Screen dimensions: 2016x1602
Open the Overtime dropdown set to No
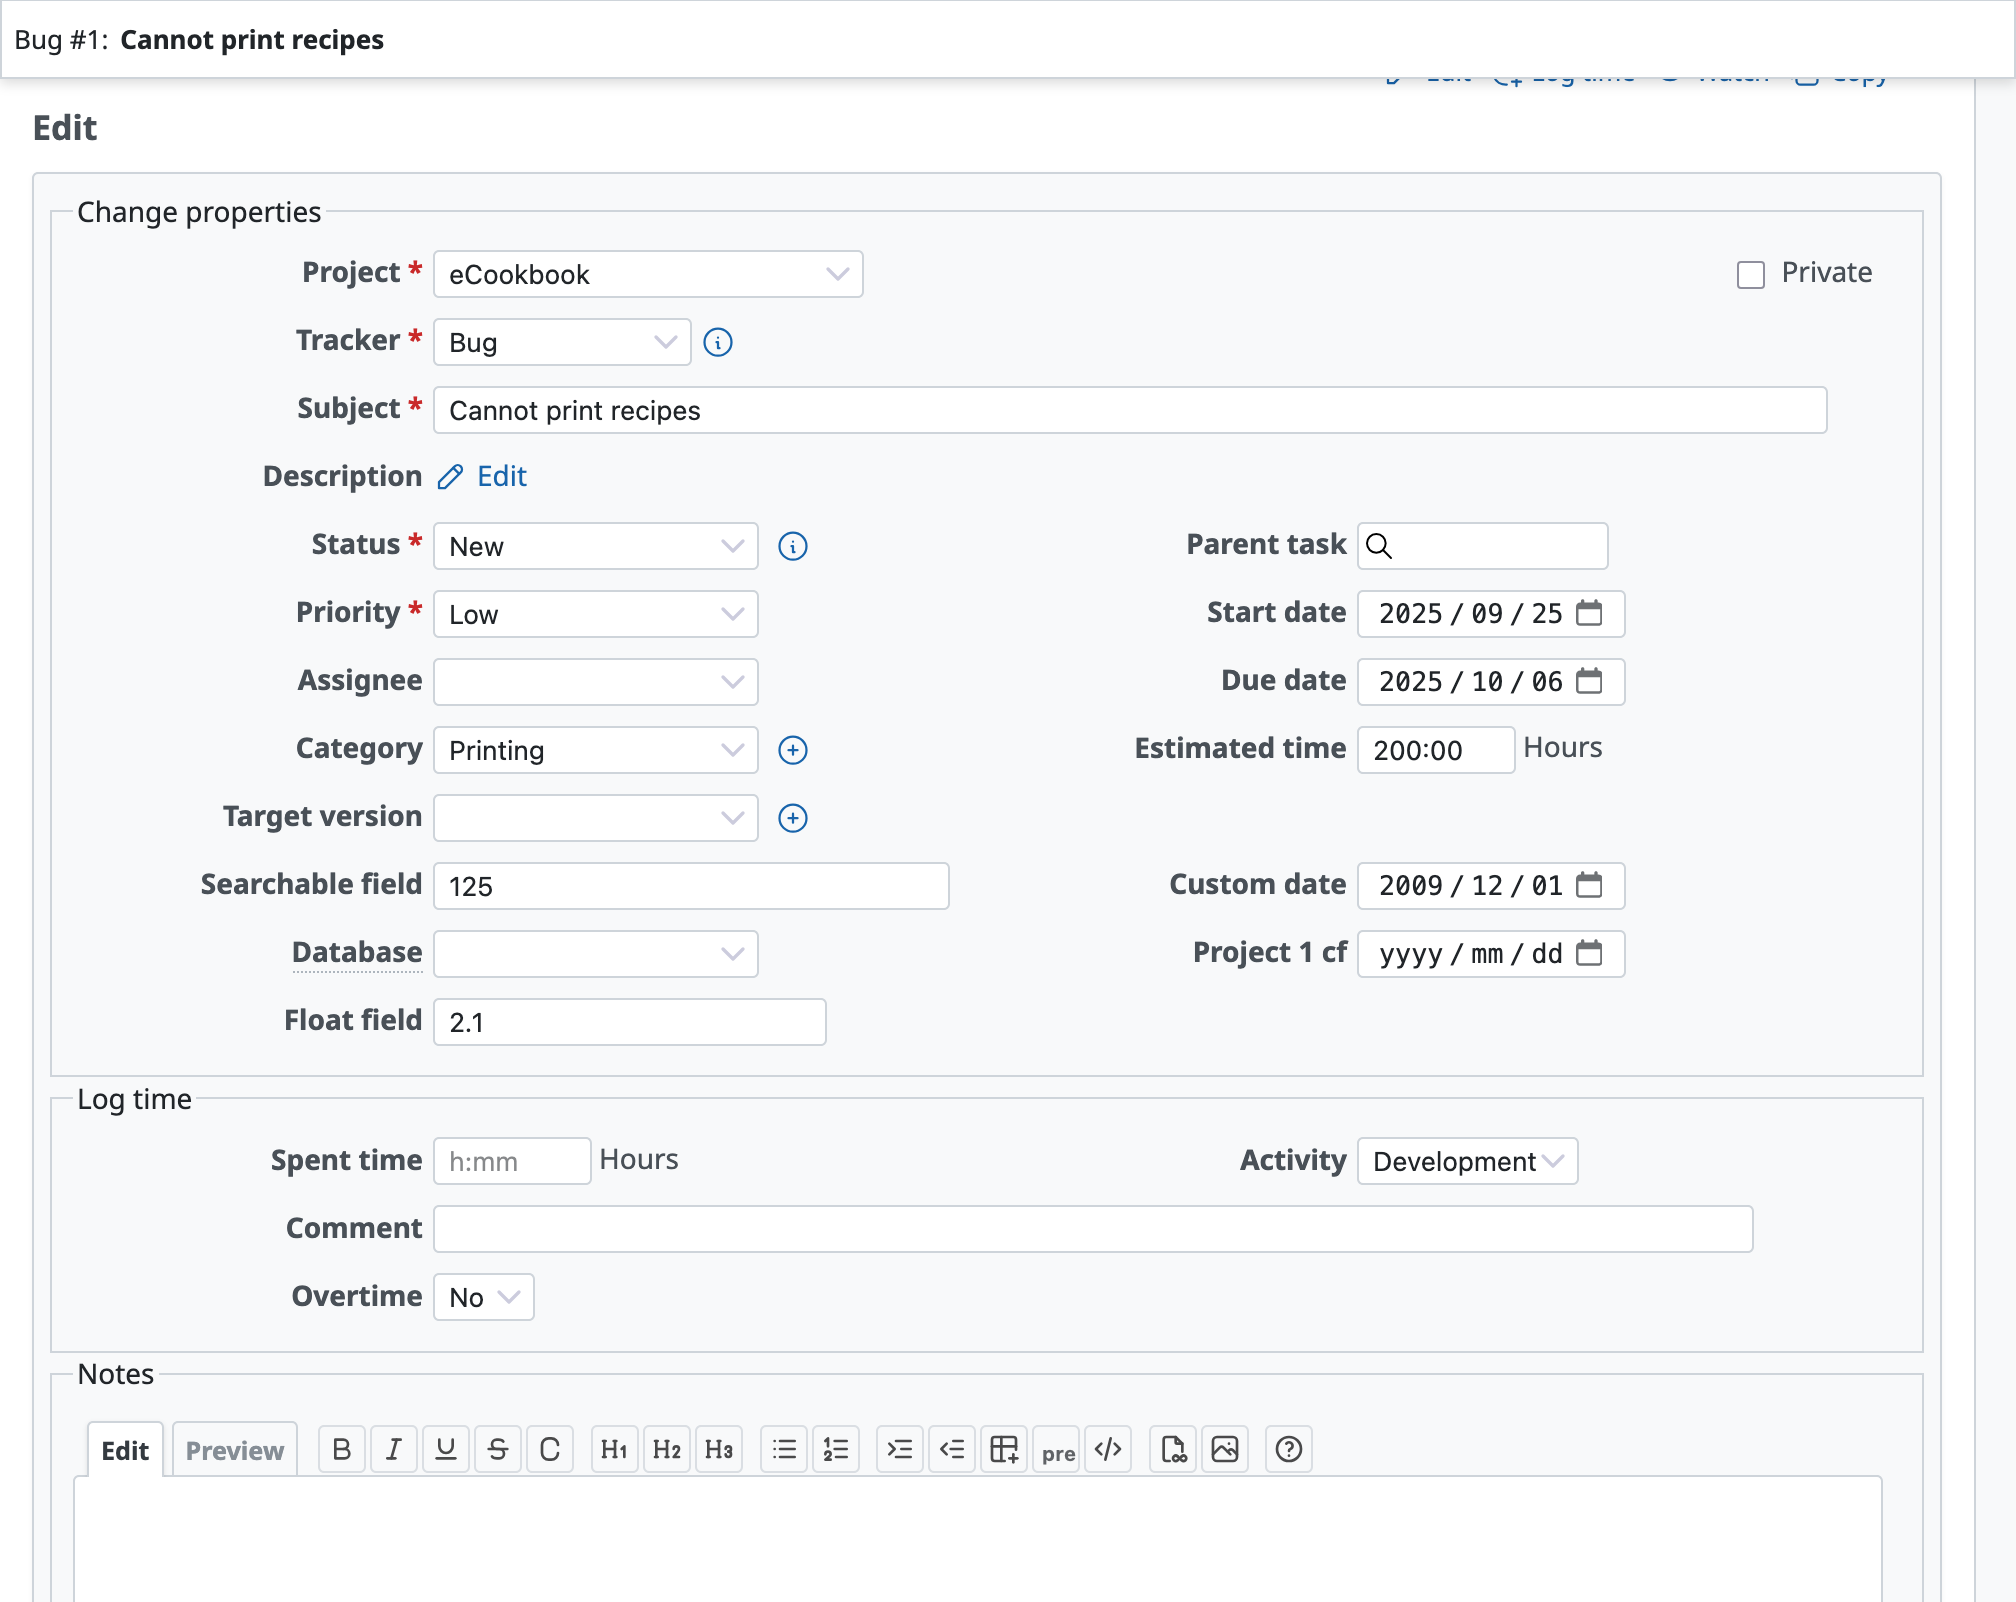(x=483, y=1297)
